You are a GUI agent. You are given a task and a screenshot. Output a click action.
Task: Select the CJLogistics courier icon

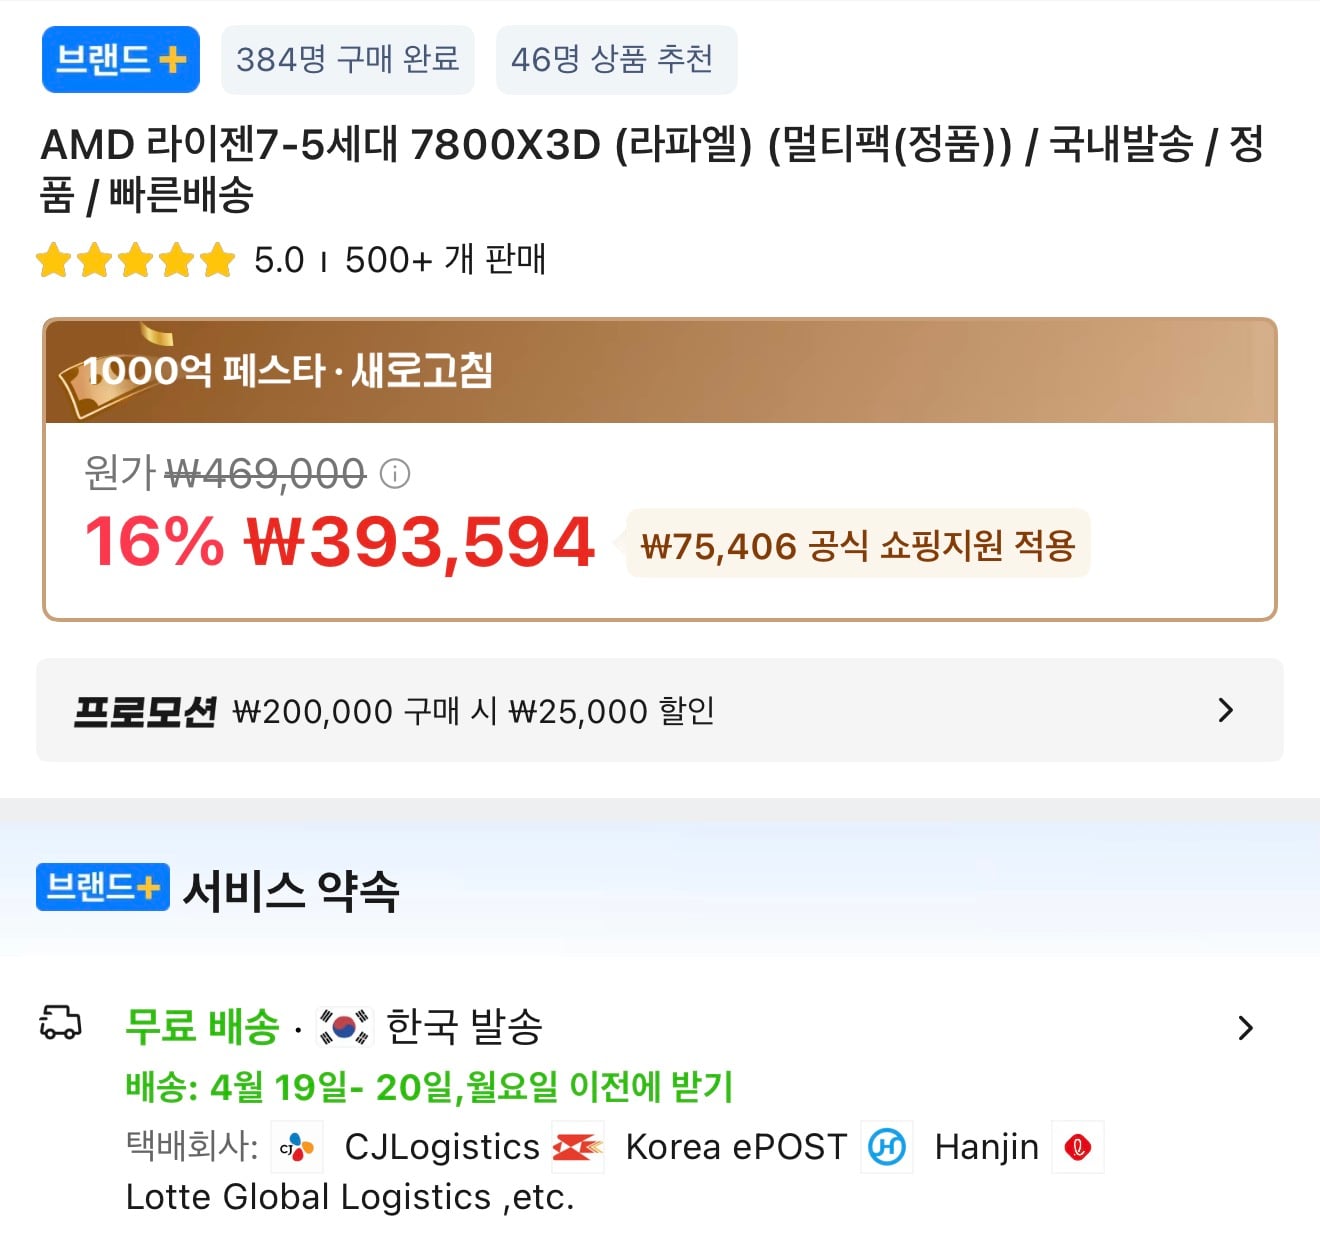coord(297,1147)
